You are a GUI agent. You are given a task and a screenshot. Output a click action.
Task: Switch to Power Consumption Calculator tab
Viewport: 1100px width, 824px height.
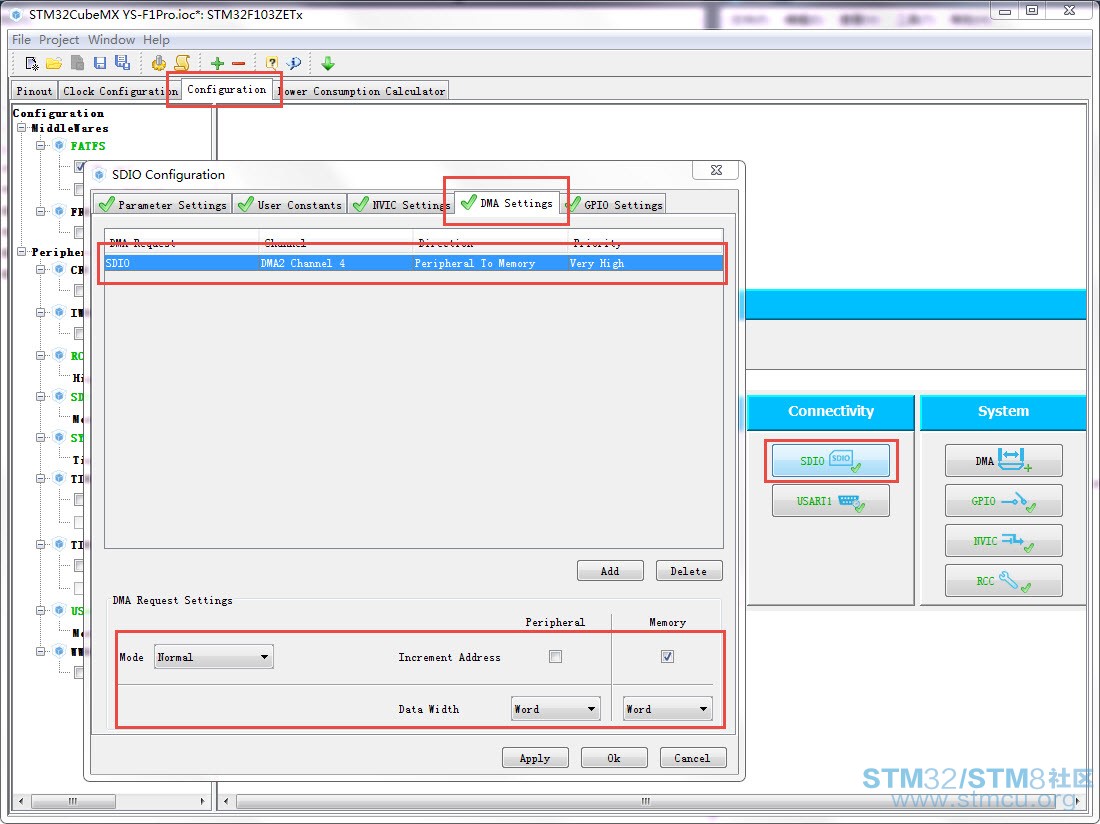tap(362, 91)
